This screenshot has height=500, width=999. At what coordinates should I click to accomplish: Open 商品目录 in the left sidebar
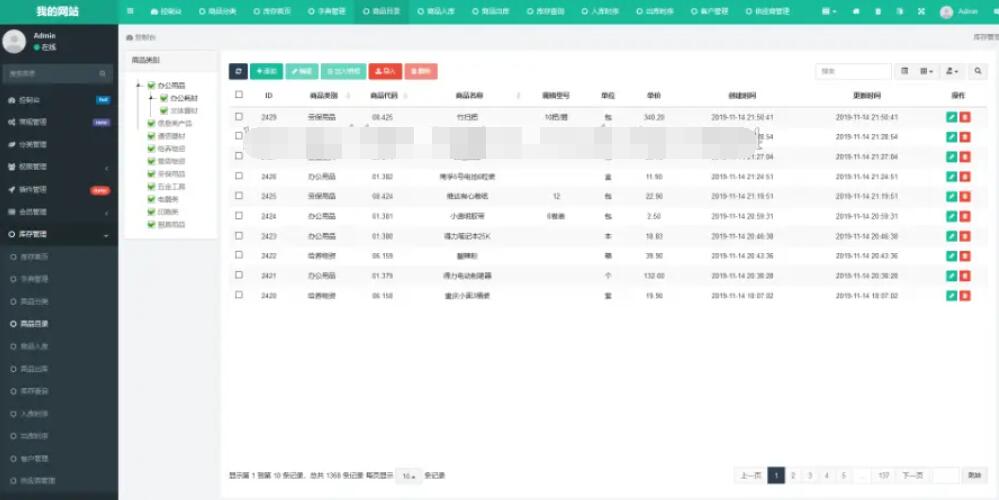pos(35,324)
